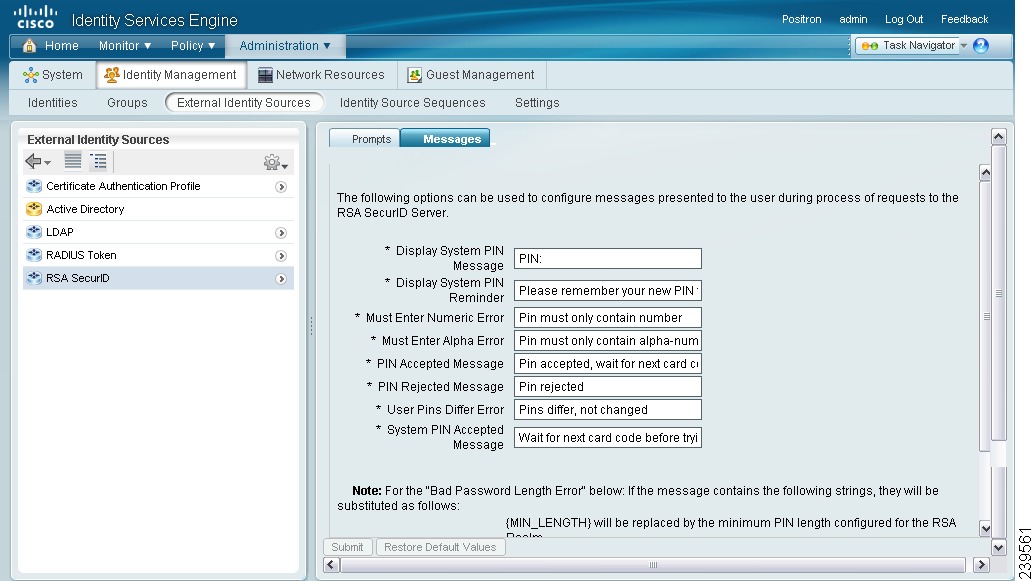Image resolution: width=1035 pixels, height=581 pixels.
Task: Click the Home house icon
Action: [x=29, y=46]
